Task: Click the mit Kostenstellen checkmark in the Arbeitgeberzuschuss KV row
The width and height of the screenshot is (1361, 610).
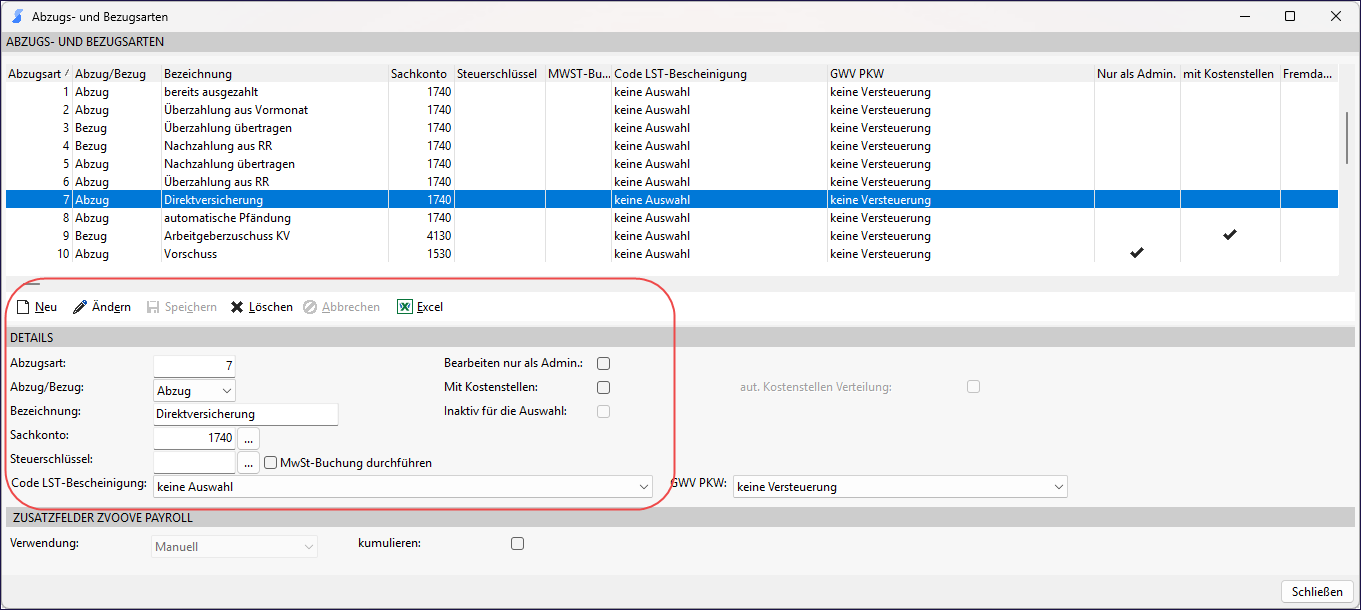Action: pos(1230,235)
